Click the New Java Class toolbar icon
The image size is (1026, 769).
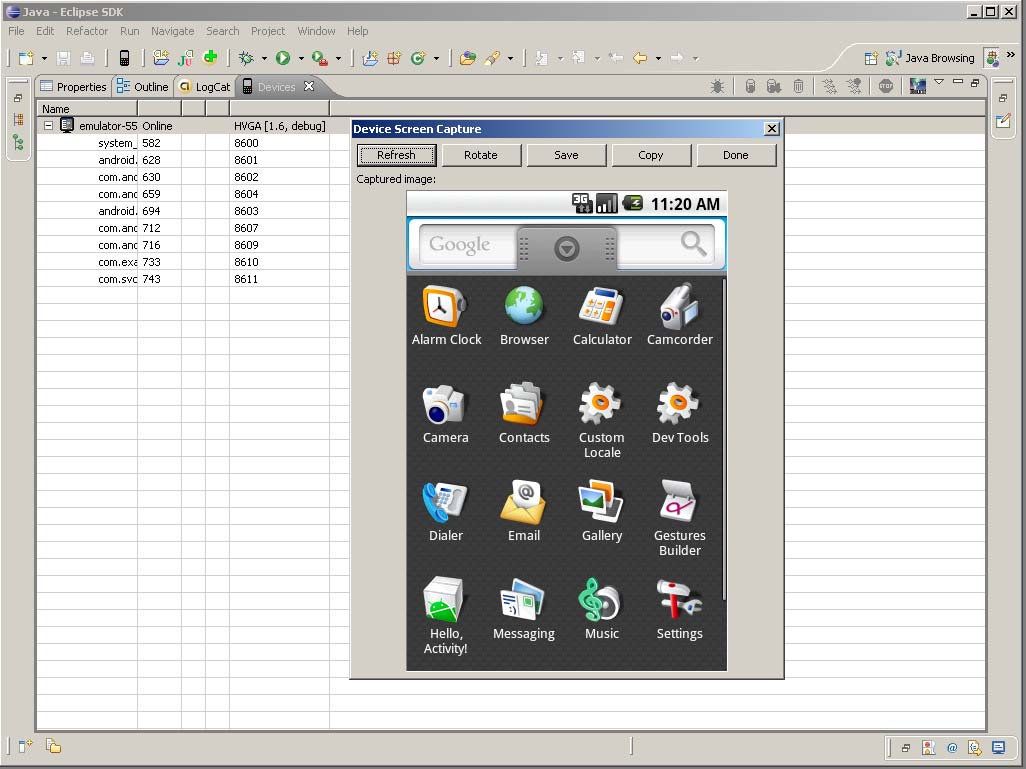(417, 58)
